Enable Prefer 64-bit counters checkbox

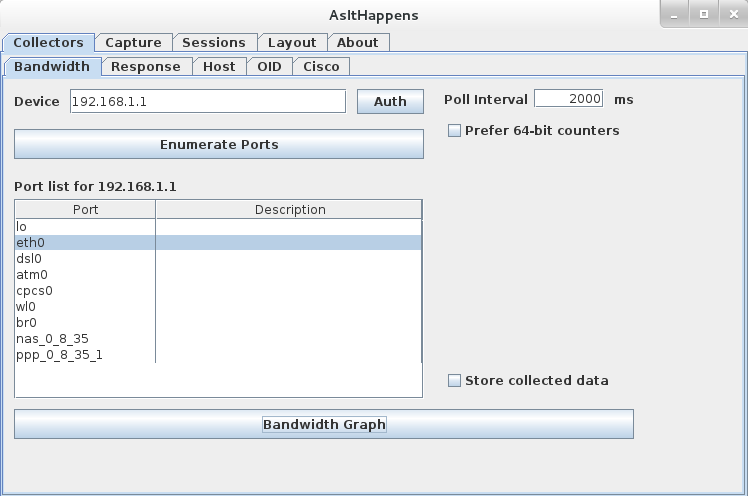[x=455, y=131]
